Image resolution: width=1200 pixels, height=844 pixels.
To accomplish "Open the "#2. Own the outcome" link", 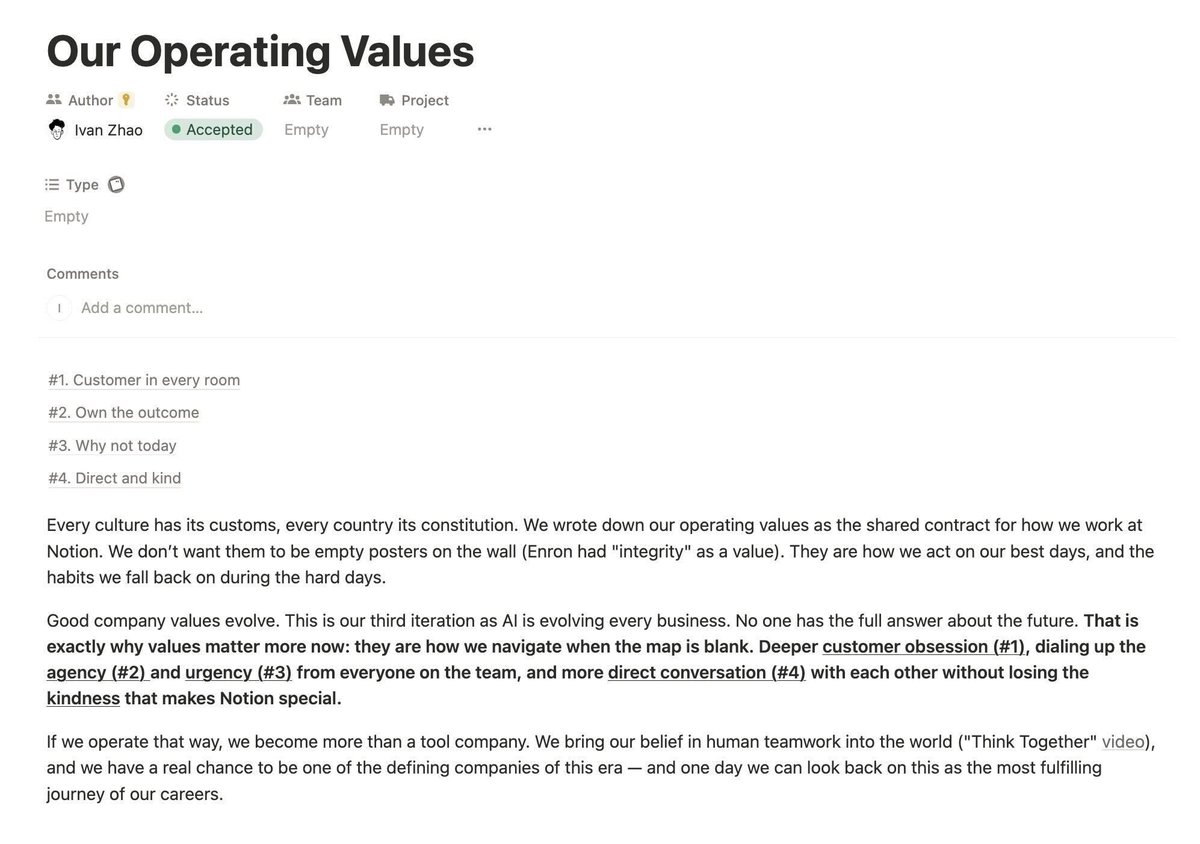I will tap(124, 413).
